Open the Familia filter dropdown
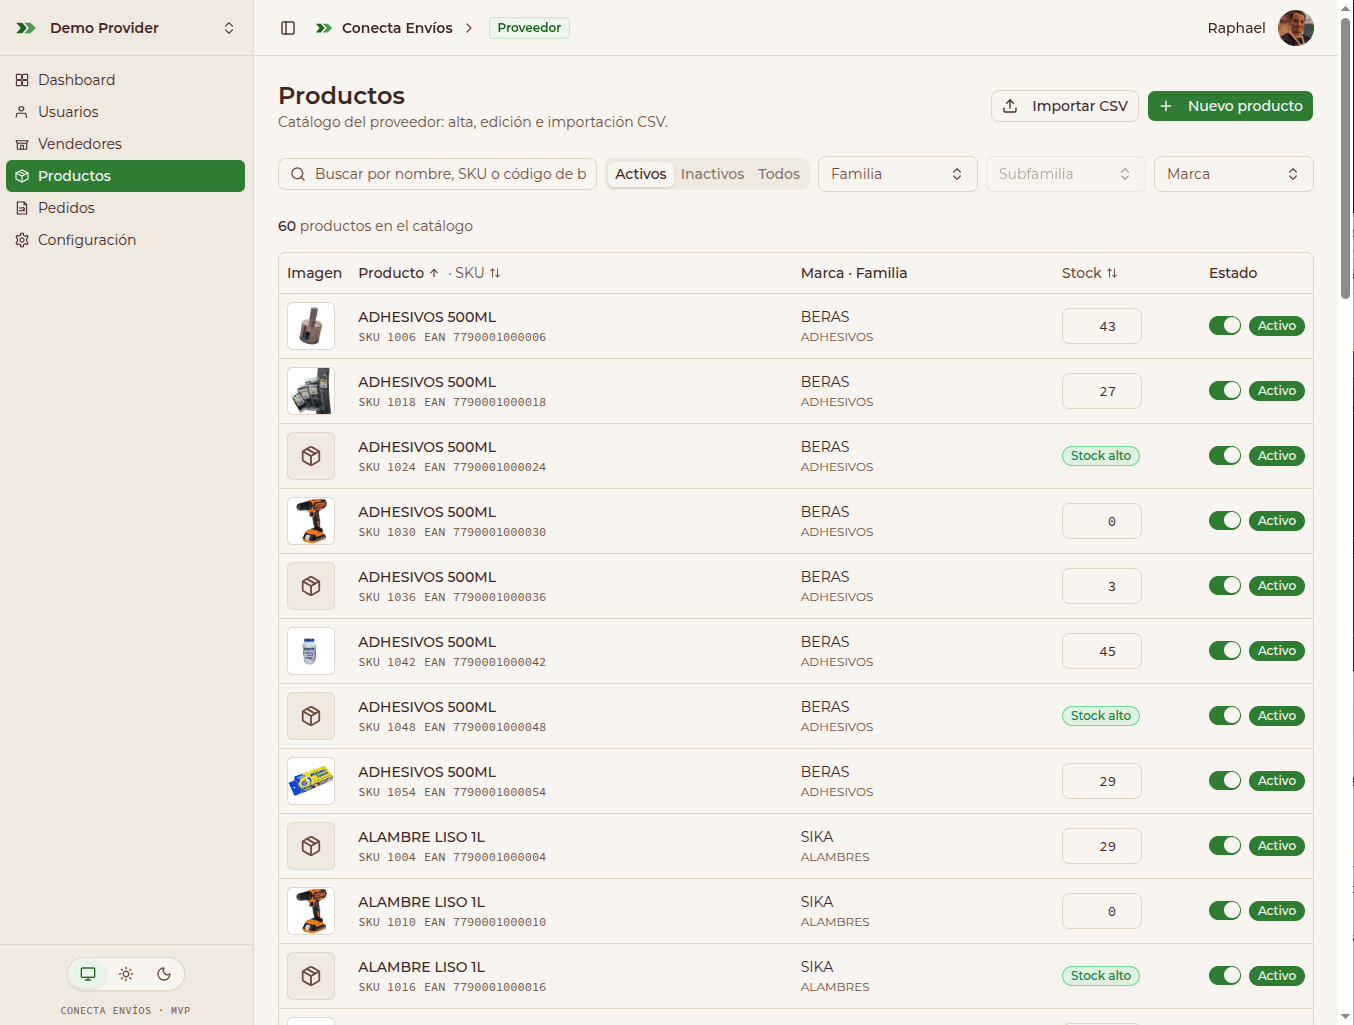The height and width of the screenshot is (1025, 1354). (897, 174)
